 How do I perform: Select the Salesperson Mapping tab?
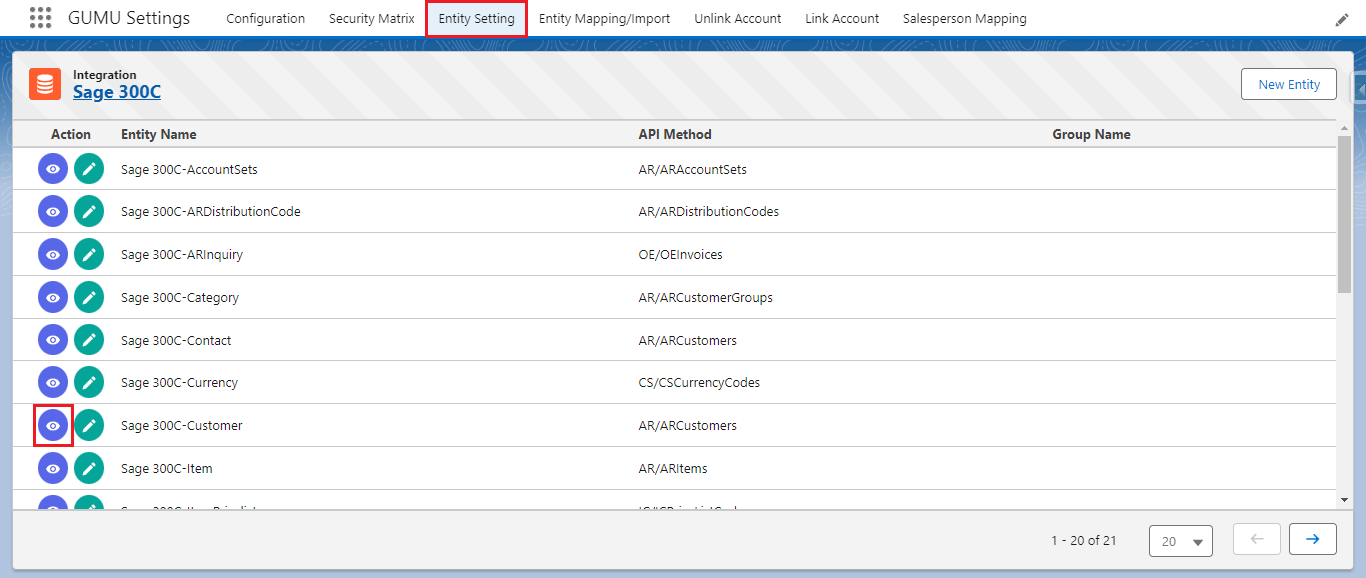[x=964, y=18]
